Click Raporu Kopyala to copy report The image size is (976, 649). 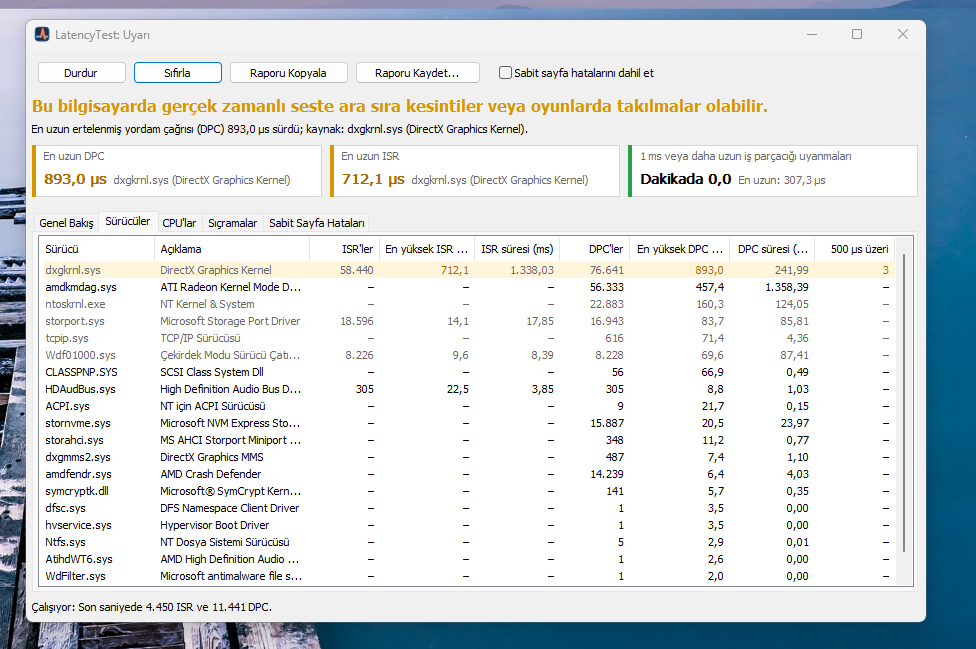tap(288, 73)
